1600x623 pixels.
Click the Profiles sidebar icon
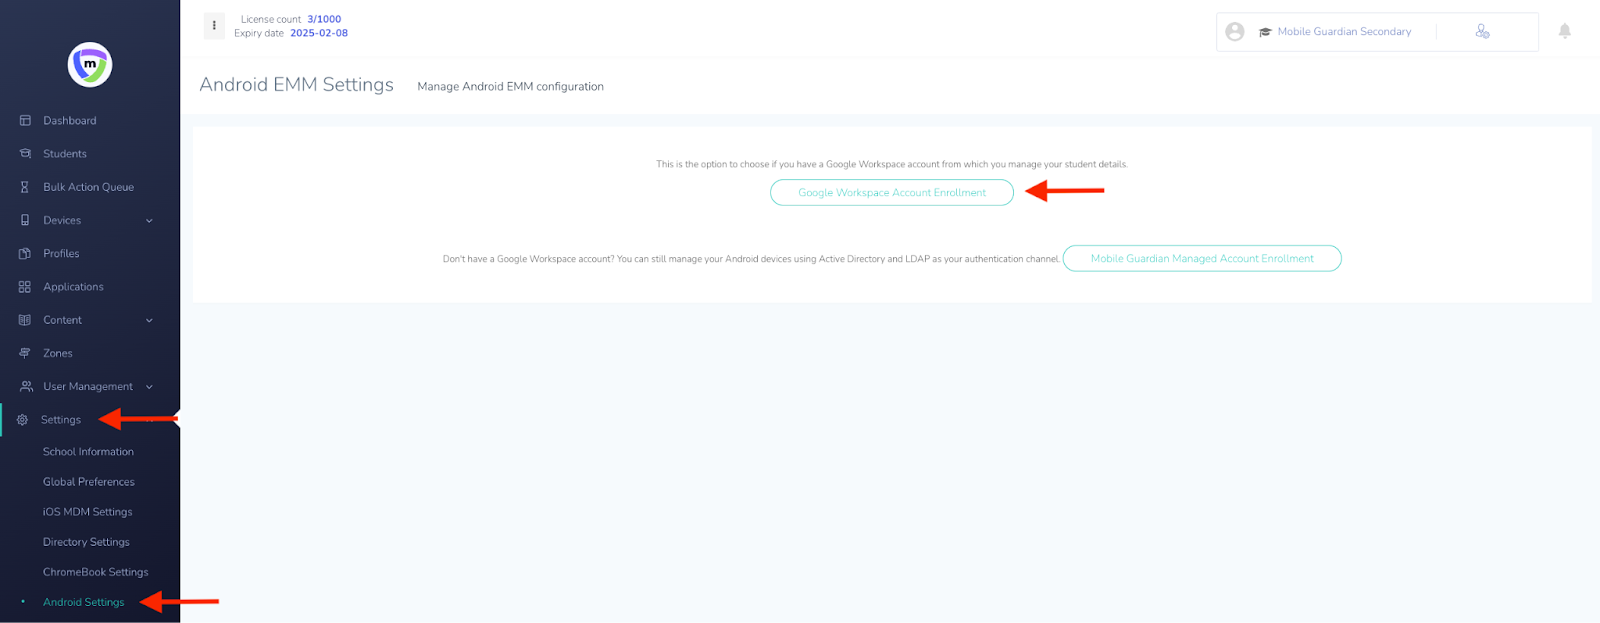tap(25, 253)
